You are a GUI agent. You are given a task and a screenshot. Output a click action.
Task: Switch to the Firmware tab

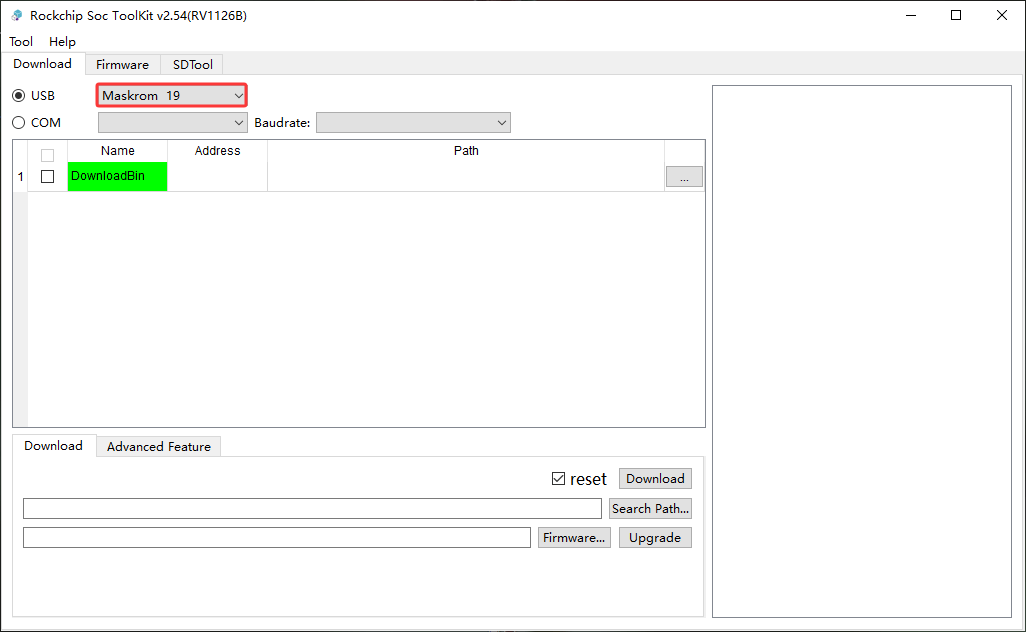point(122,65)
